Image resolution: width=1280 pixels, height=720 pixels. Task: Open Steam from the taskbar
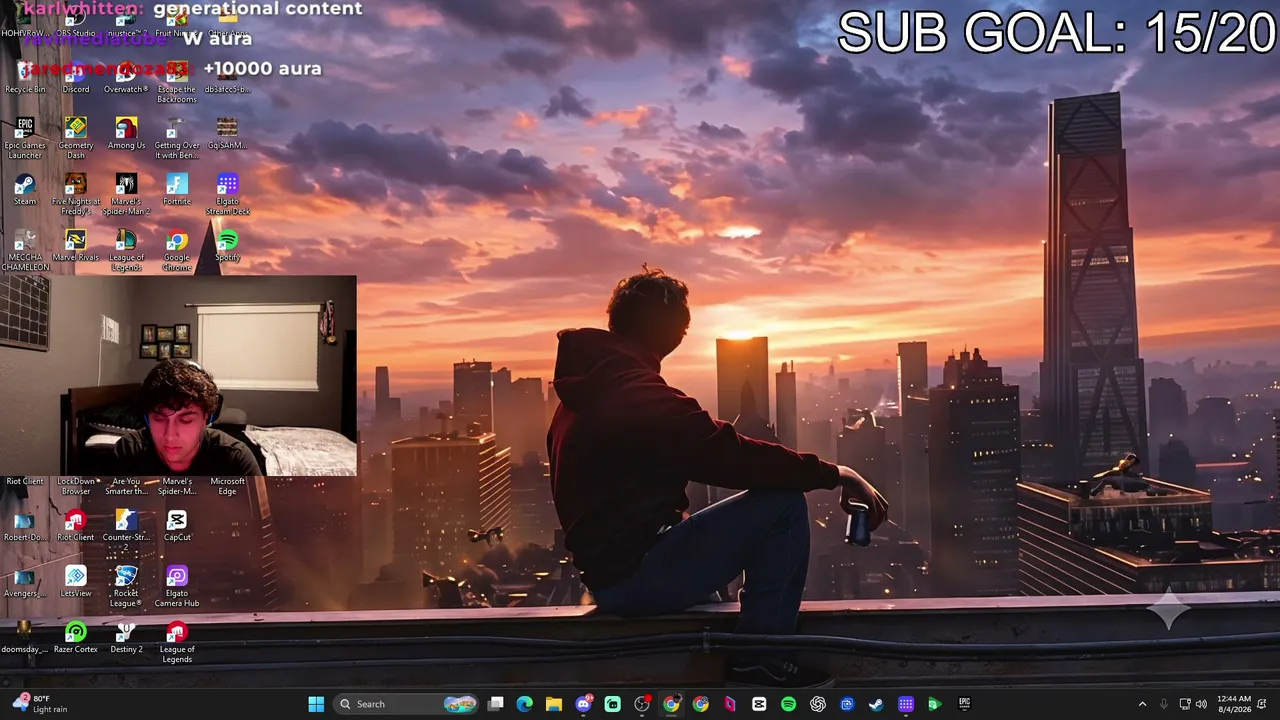(x=876, y=704)
